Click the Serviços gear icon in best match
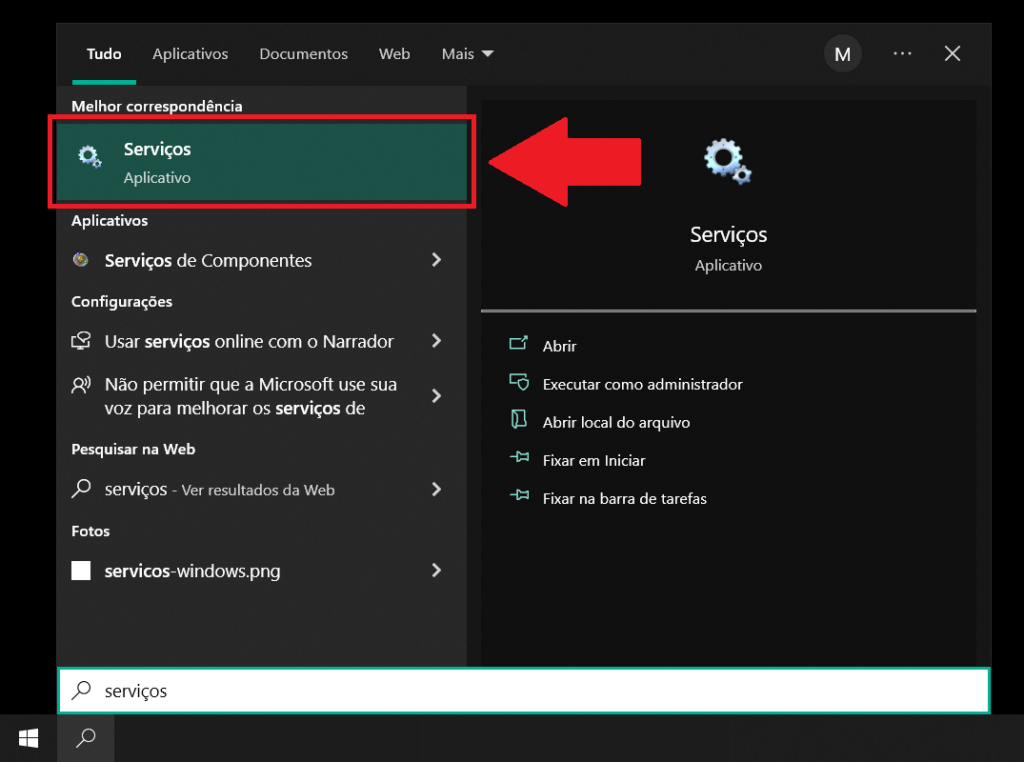Image resolution: width=1024 pixels, height=762 pixels. tap(89, 157)
